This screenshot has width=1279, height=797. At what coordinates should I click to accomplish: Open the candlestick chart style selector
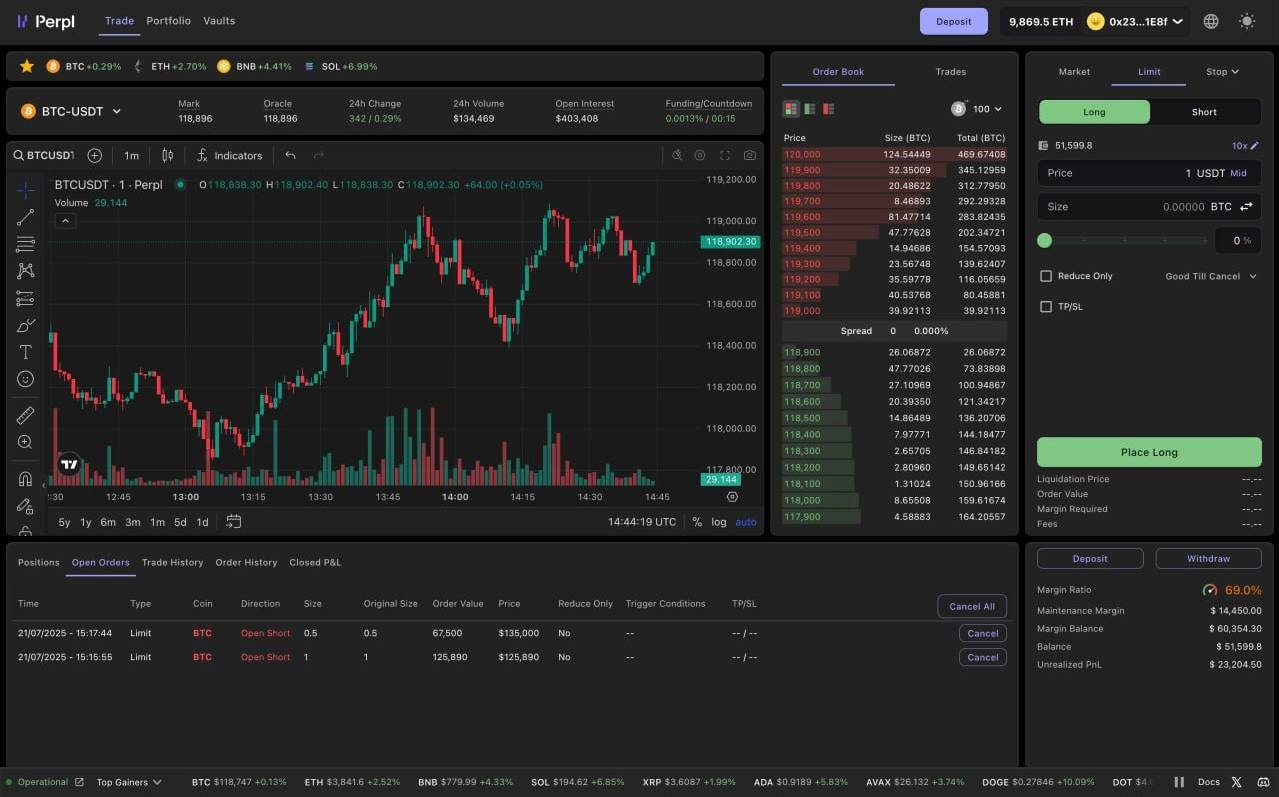168,155
